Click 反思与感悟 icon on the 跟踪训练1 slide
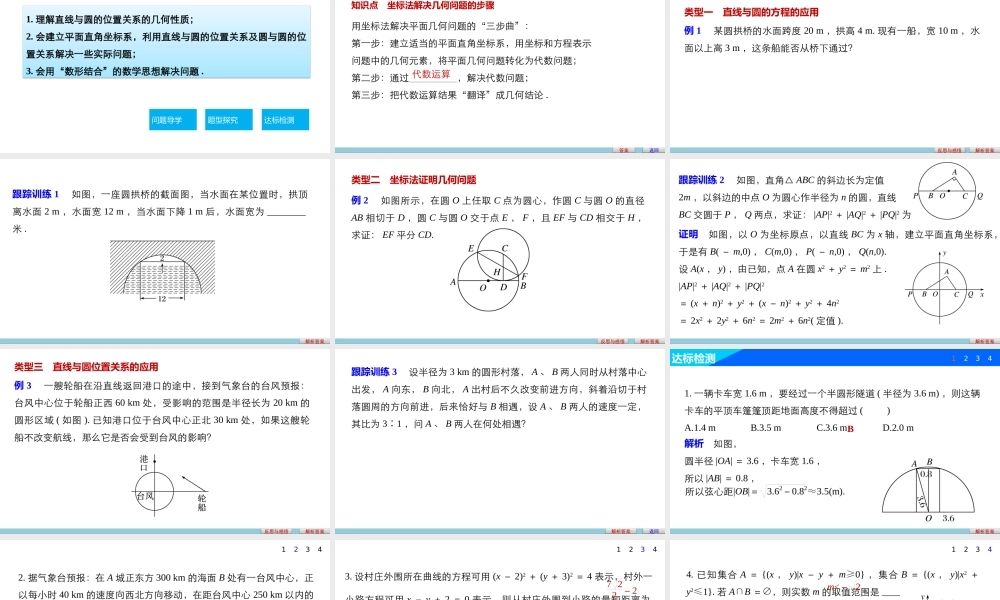 [x=316, y=340]
